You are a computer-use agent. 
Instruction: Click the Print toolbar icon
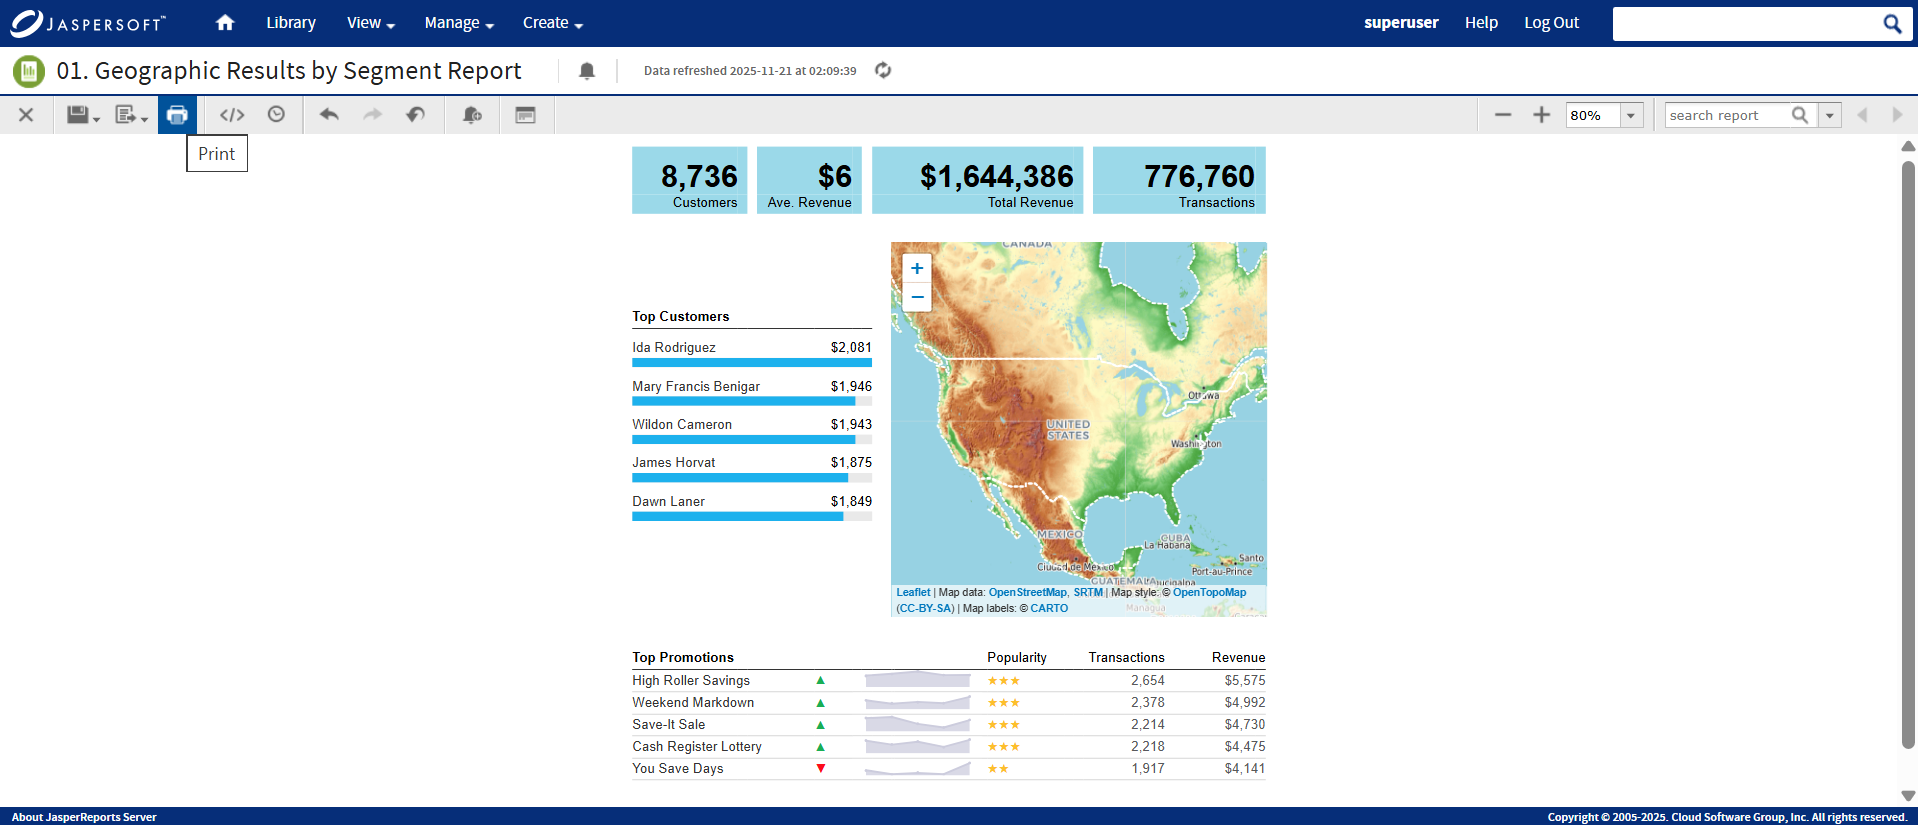(177, 115)
